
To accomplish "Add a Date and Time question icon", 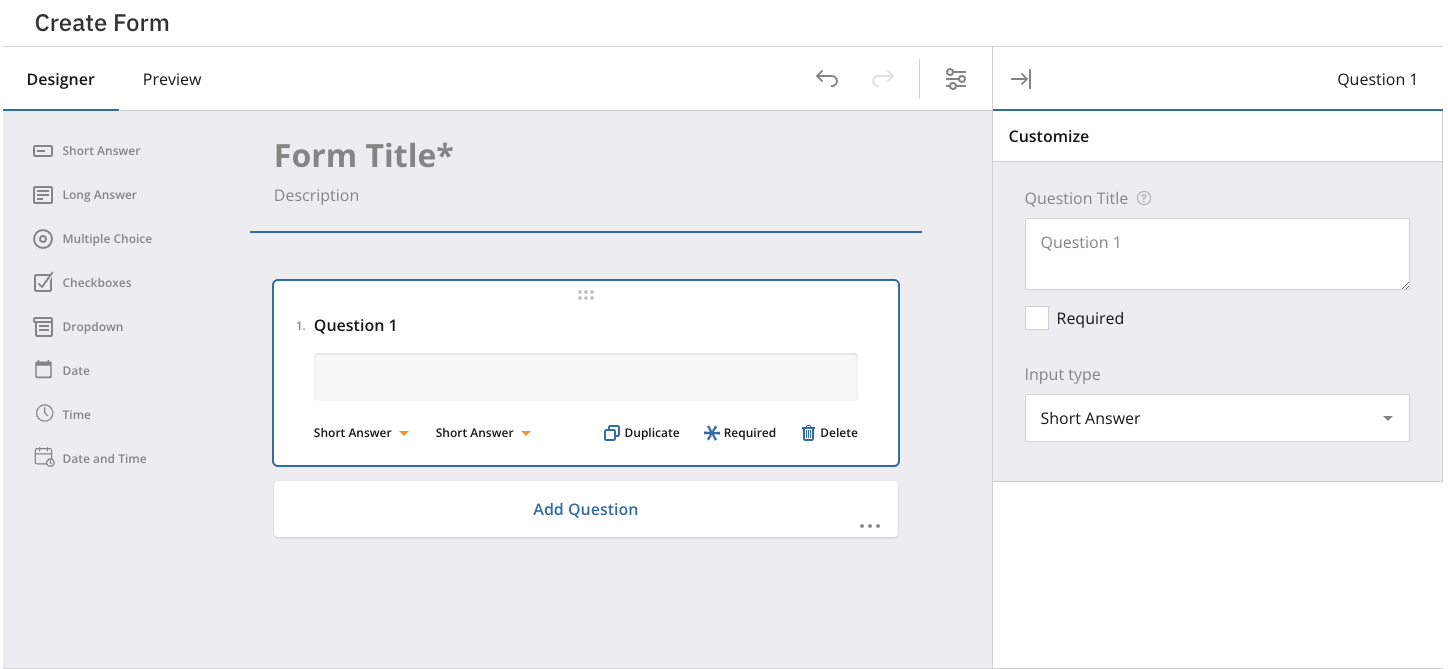I will [43, 458].
